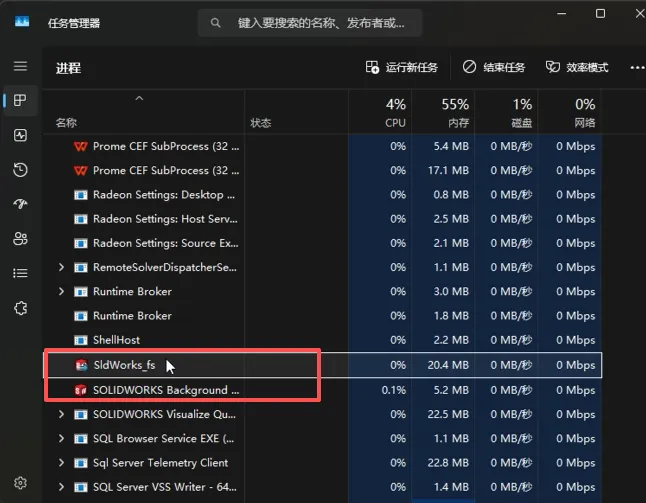Screen dimensions: 646x503
Task: Open the App history sidebar icon
Action: [20, 170]
